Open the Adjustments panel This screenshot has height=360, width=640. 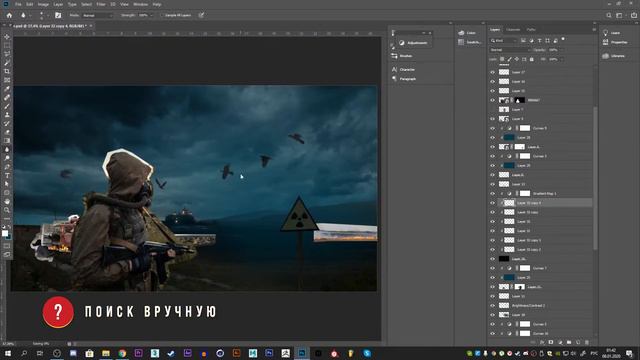pos(413,43)
